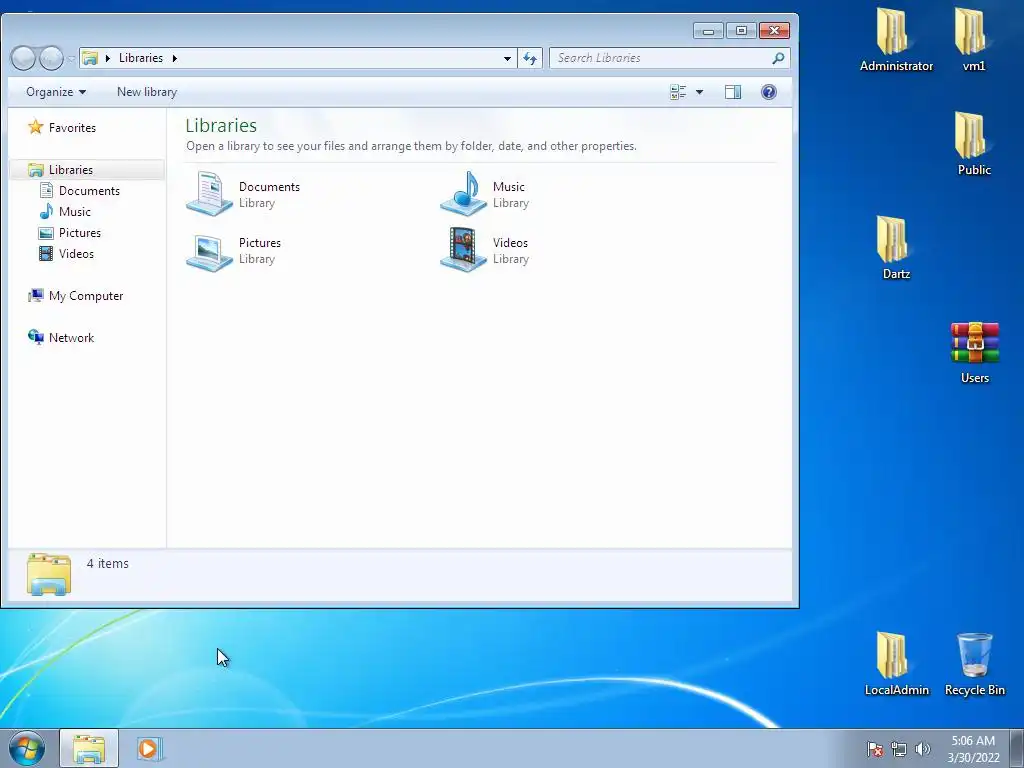The image size is (1024, 768).
Task: Click New library button
Action: click(x=147, y=92)
